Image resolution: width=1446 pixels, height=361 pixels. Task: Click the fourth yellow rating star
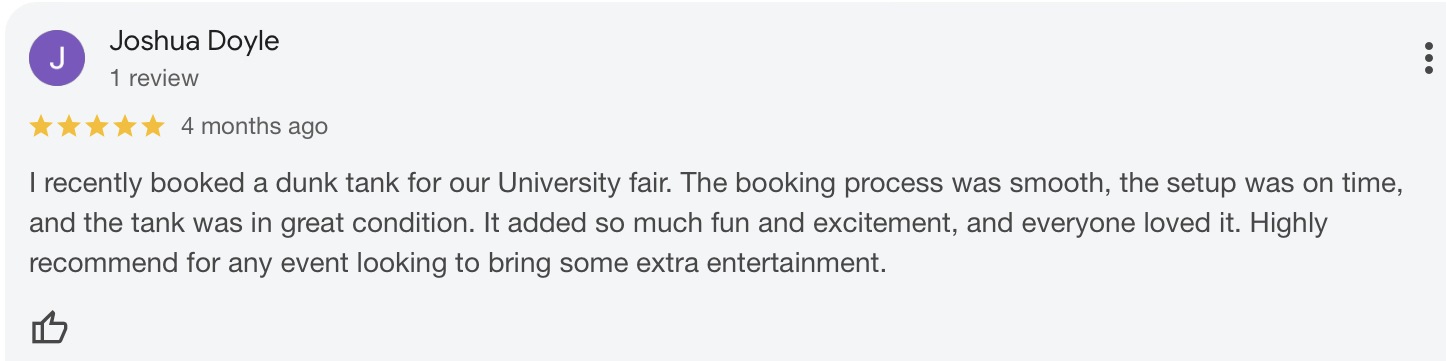tap(125, 126)
